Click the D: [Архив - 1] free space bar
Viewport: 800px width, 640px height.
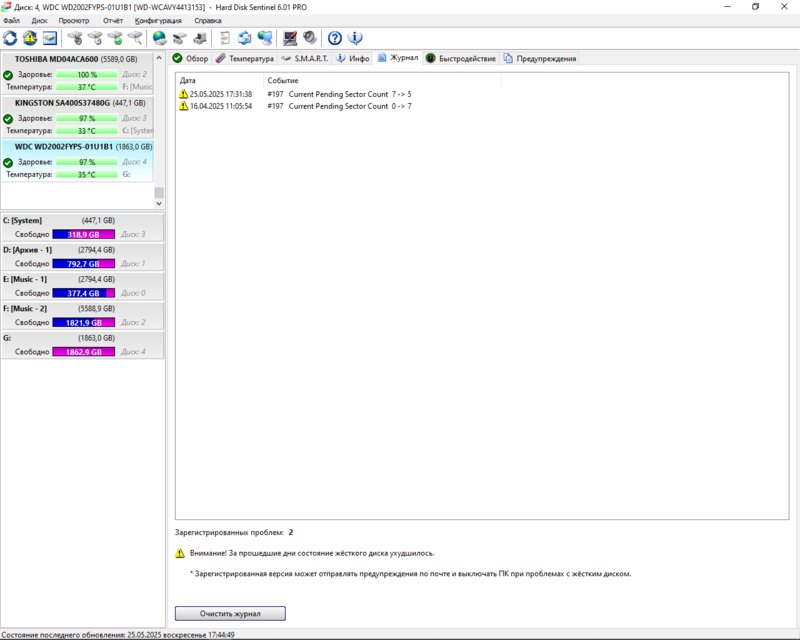click(x=84, y=264)
